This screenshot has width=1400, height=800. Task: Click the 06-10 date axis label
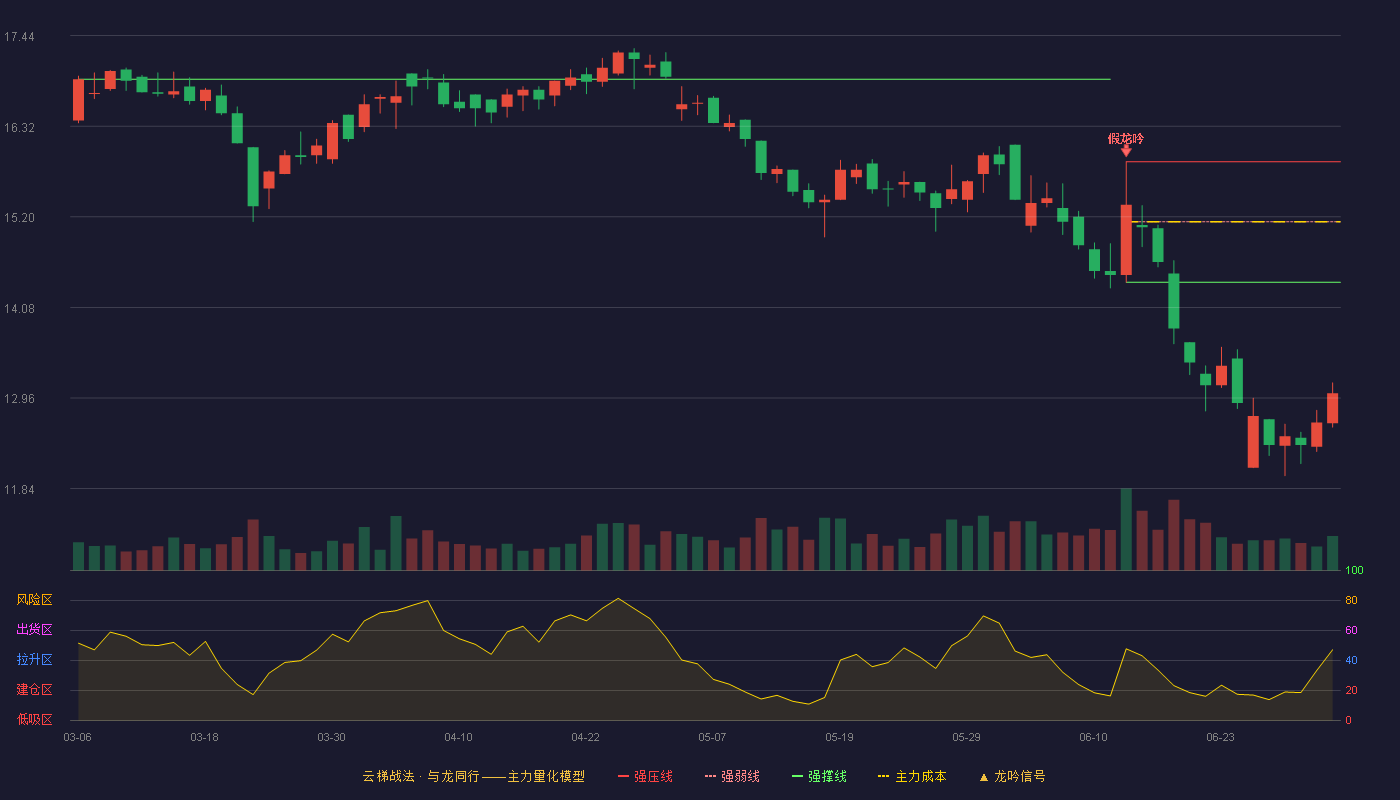[x=1093, y=737]
